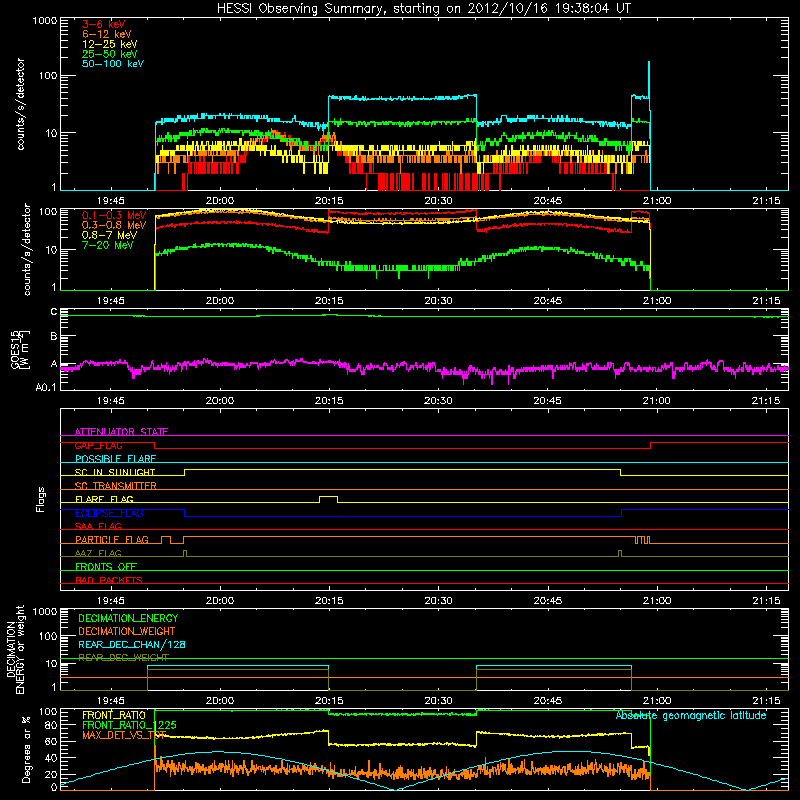800x800 pixels.
Task: Click the POSSIBLE_FLARE flag label
Action: click(x=115, y=459)
